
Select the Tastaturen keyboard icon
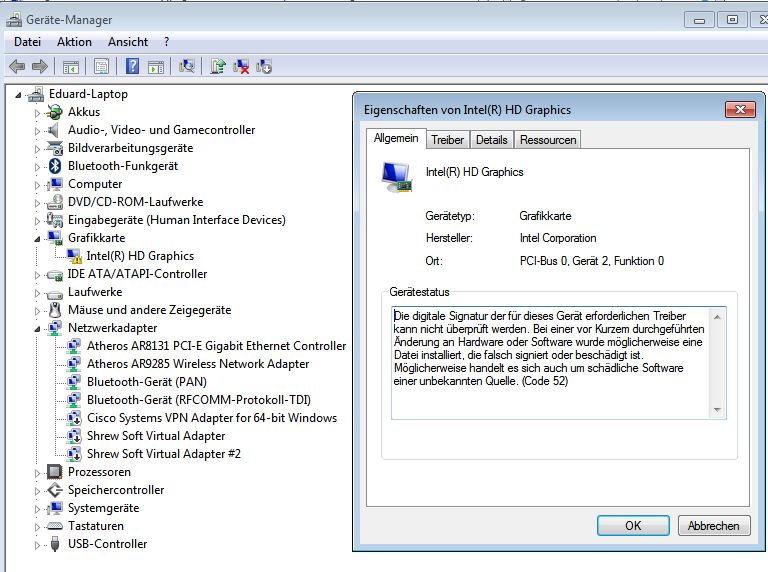point(54,526)
